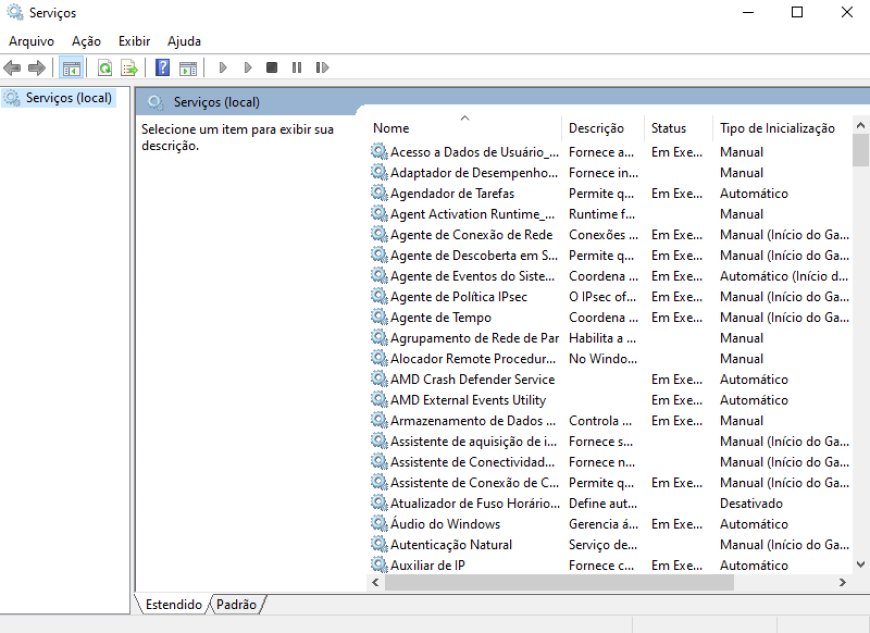Refresh the services list with the toolbar icon
The height and width of the screenshot is (633, 870).
pos(105,68)
